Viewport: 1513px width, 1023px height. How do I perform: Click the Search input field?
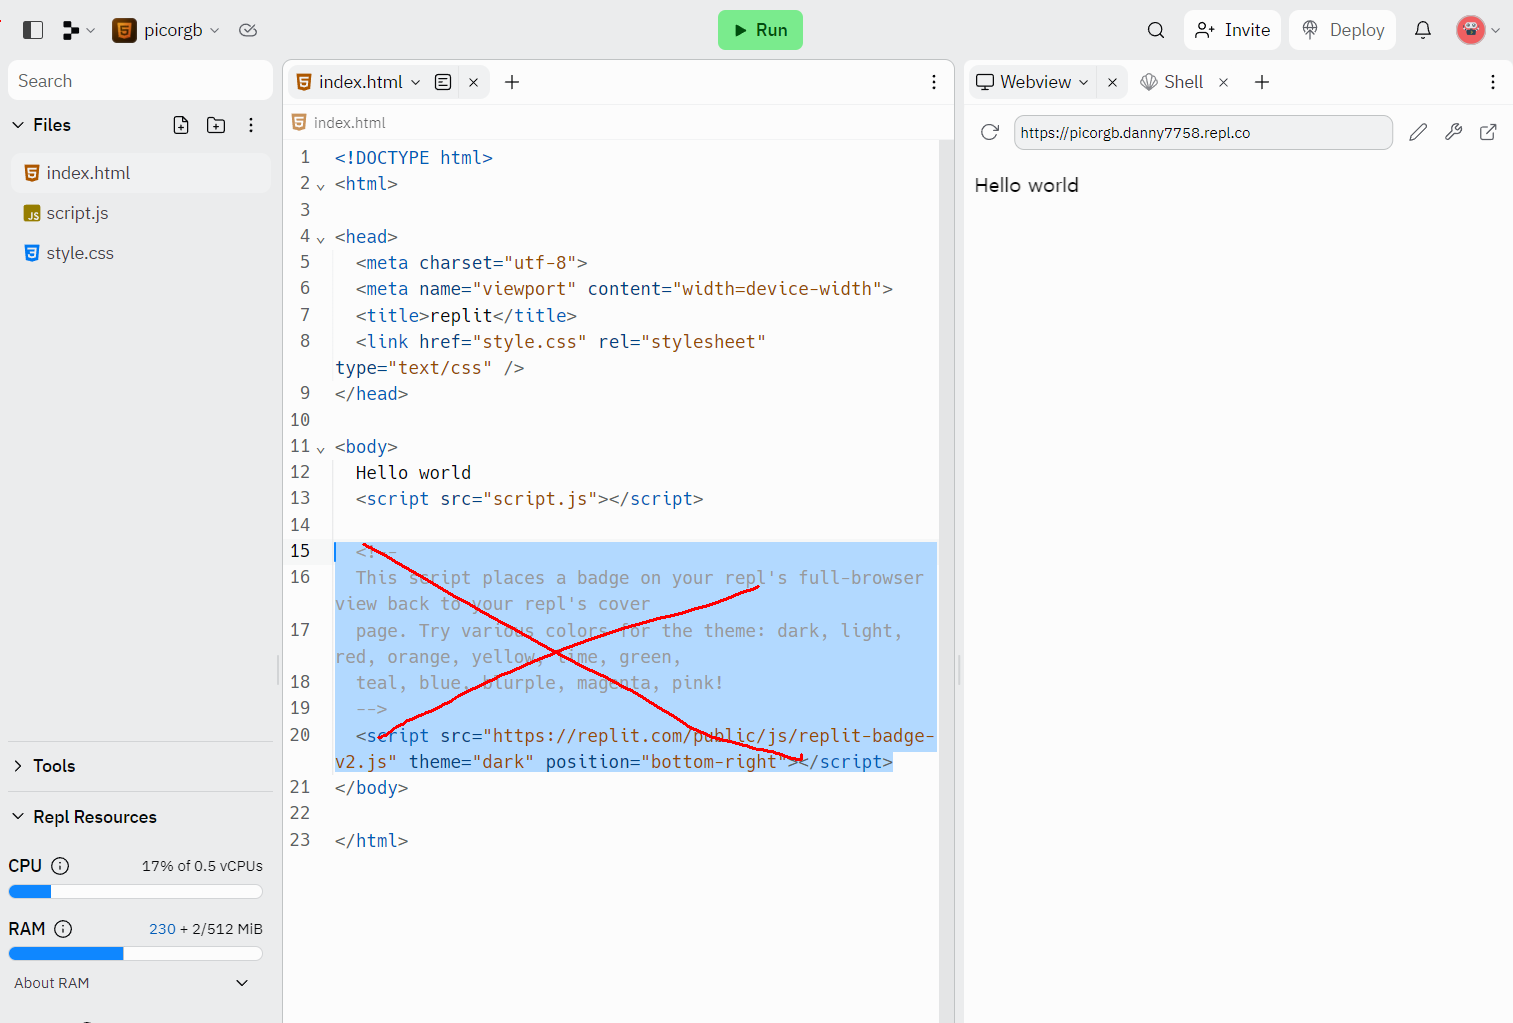tap(140, 81)
